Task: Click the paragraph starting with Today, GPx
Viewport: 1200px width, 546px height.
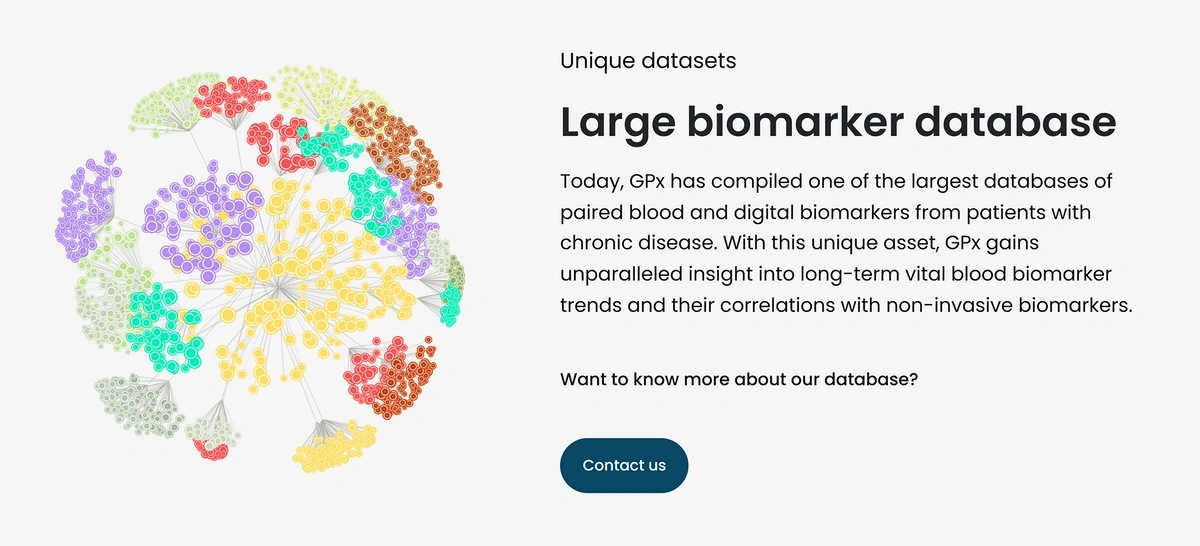Action: coord(846,244)
